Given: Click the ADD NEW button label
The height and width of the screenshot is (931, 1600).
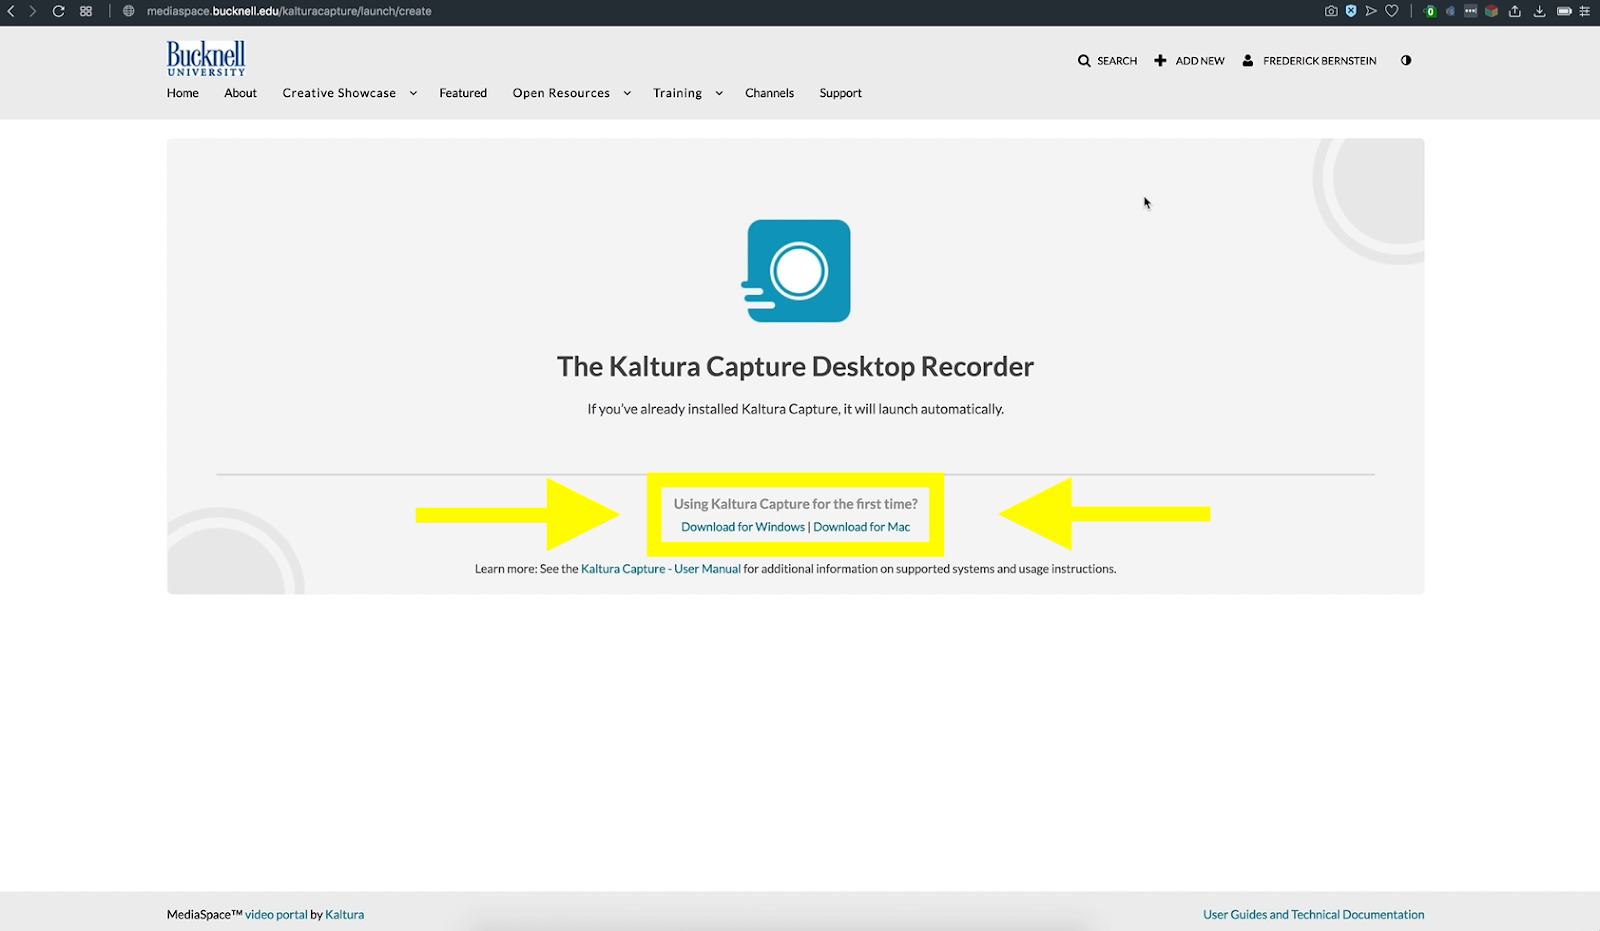Looking at the screenshot, I should point(1200,61).
